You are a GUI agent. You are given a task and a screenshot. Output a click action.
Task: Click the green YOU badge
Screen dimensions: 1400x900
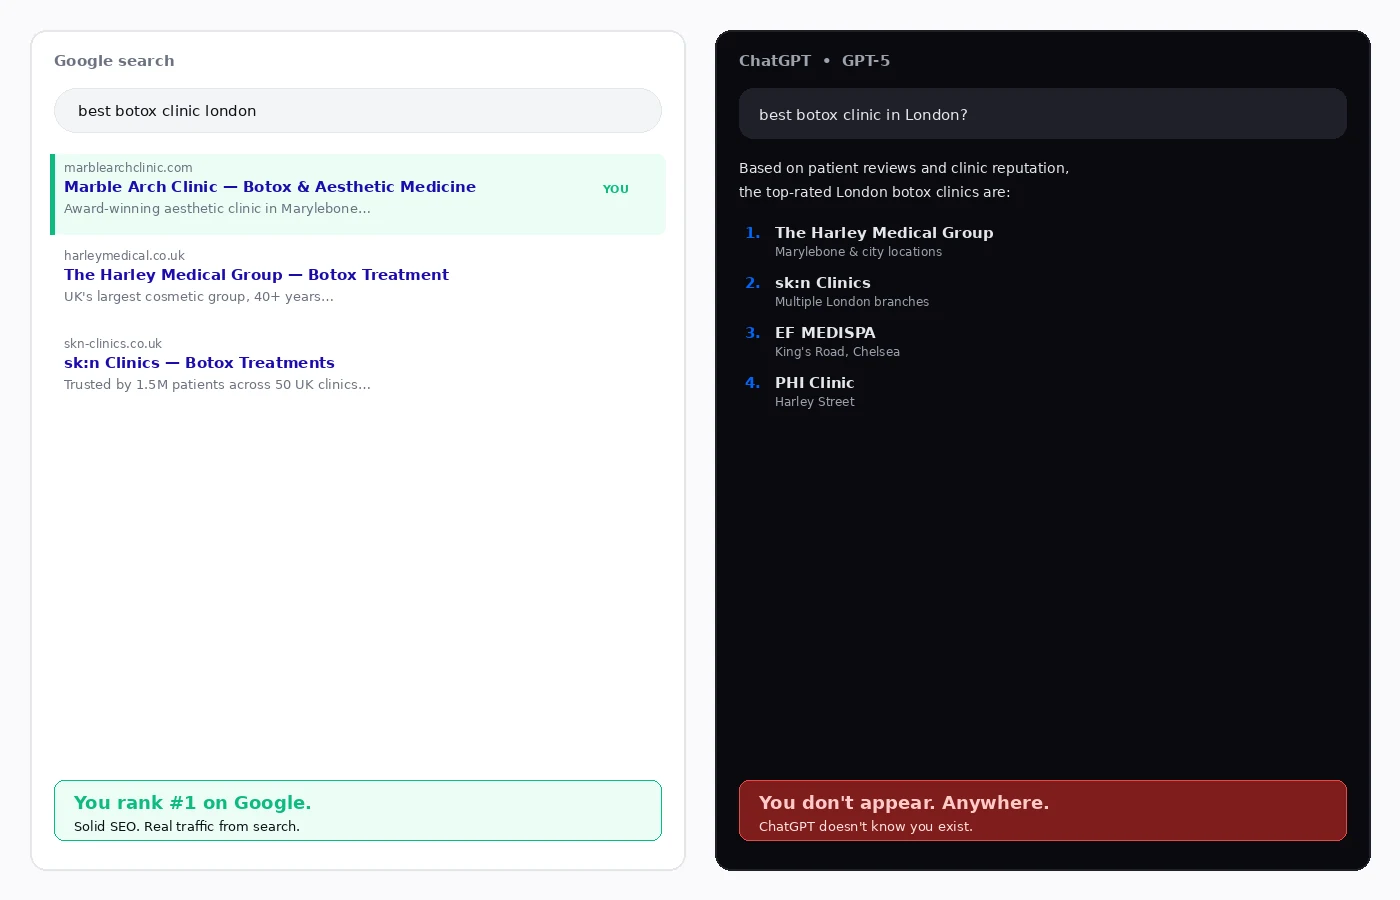pos(616,189)
